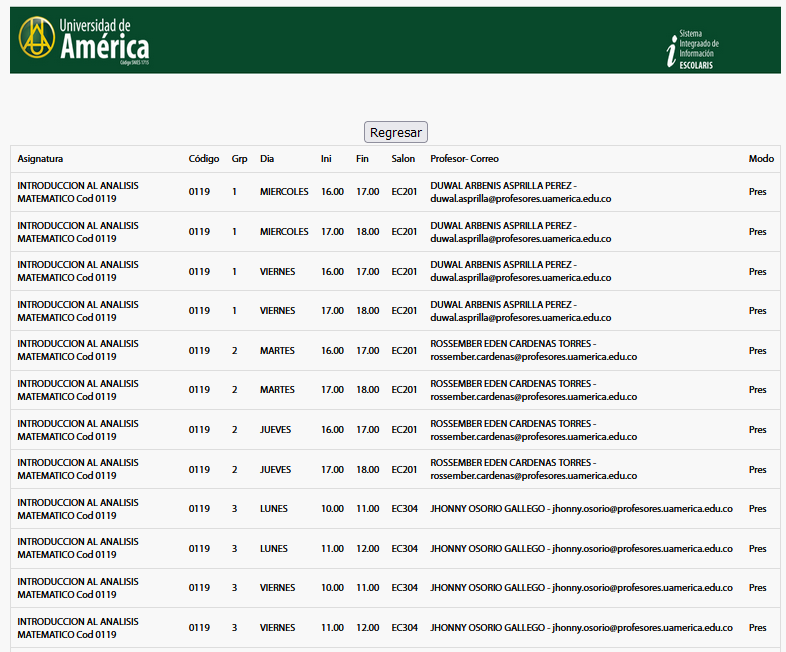Click MIERCOLES in the 17.00 group 1 row
The image size is (786, 652).
click(x=284, y=232)
